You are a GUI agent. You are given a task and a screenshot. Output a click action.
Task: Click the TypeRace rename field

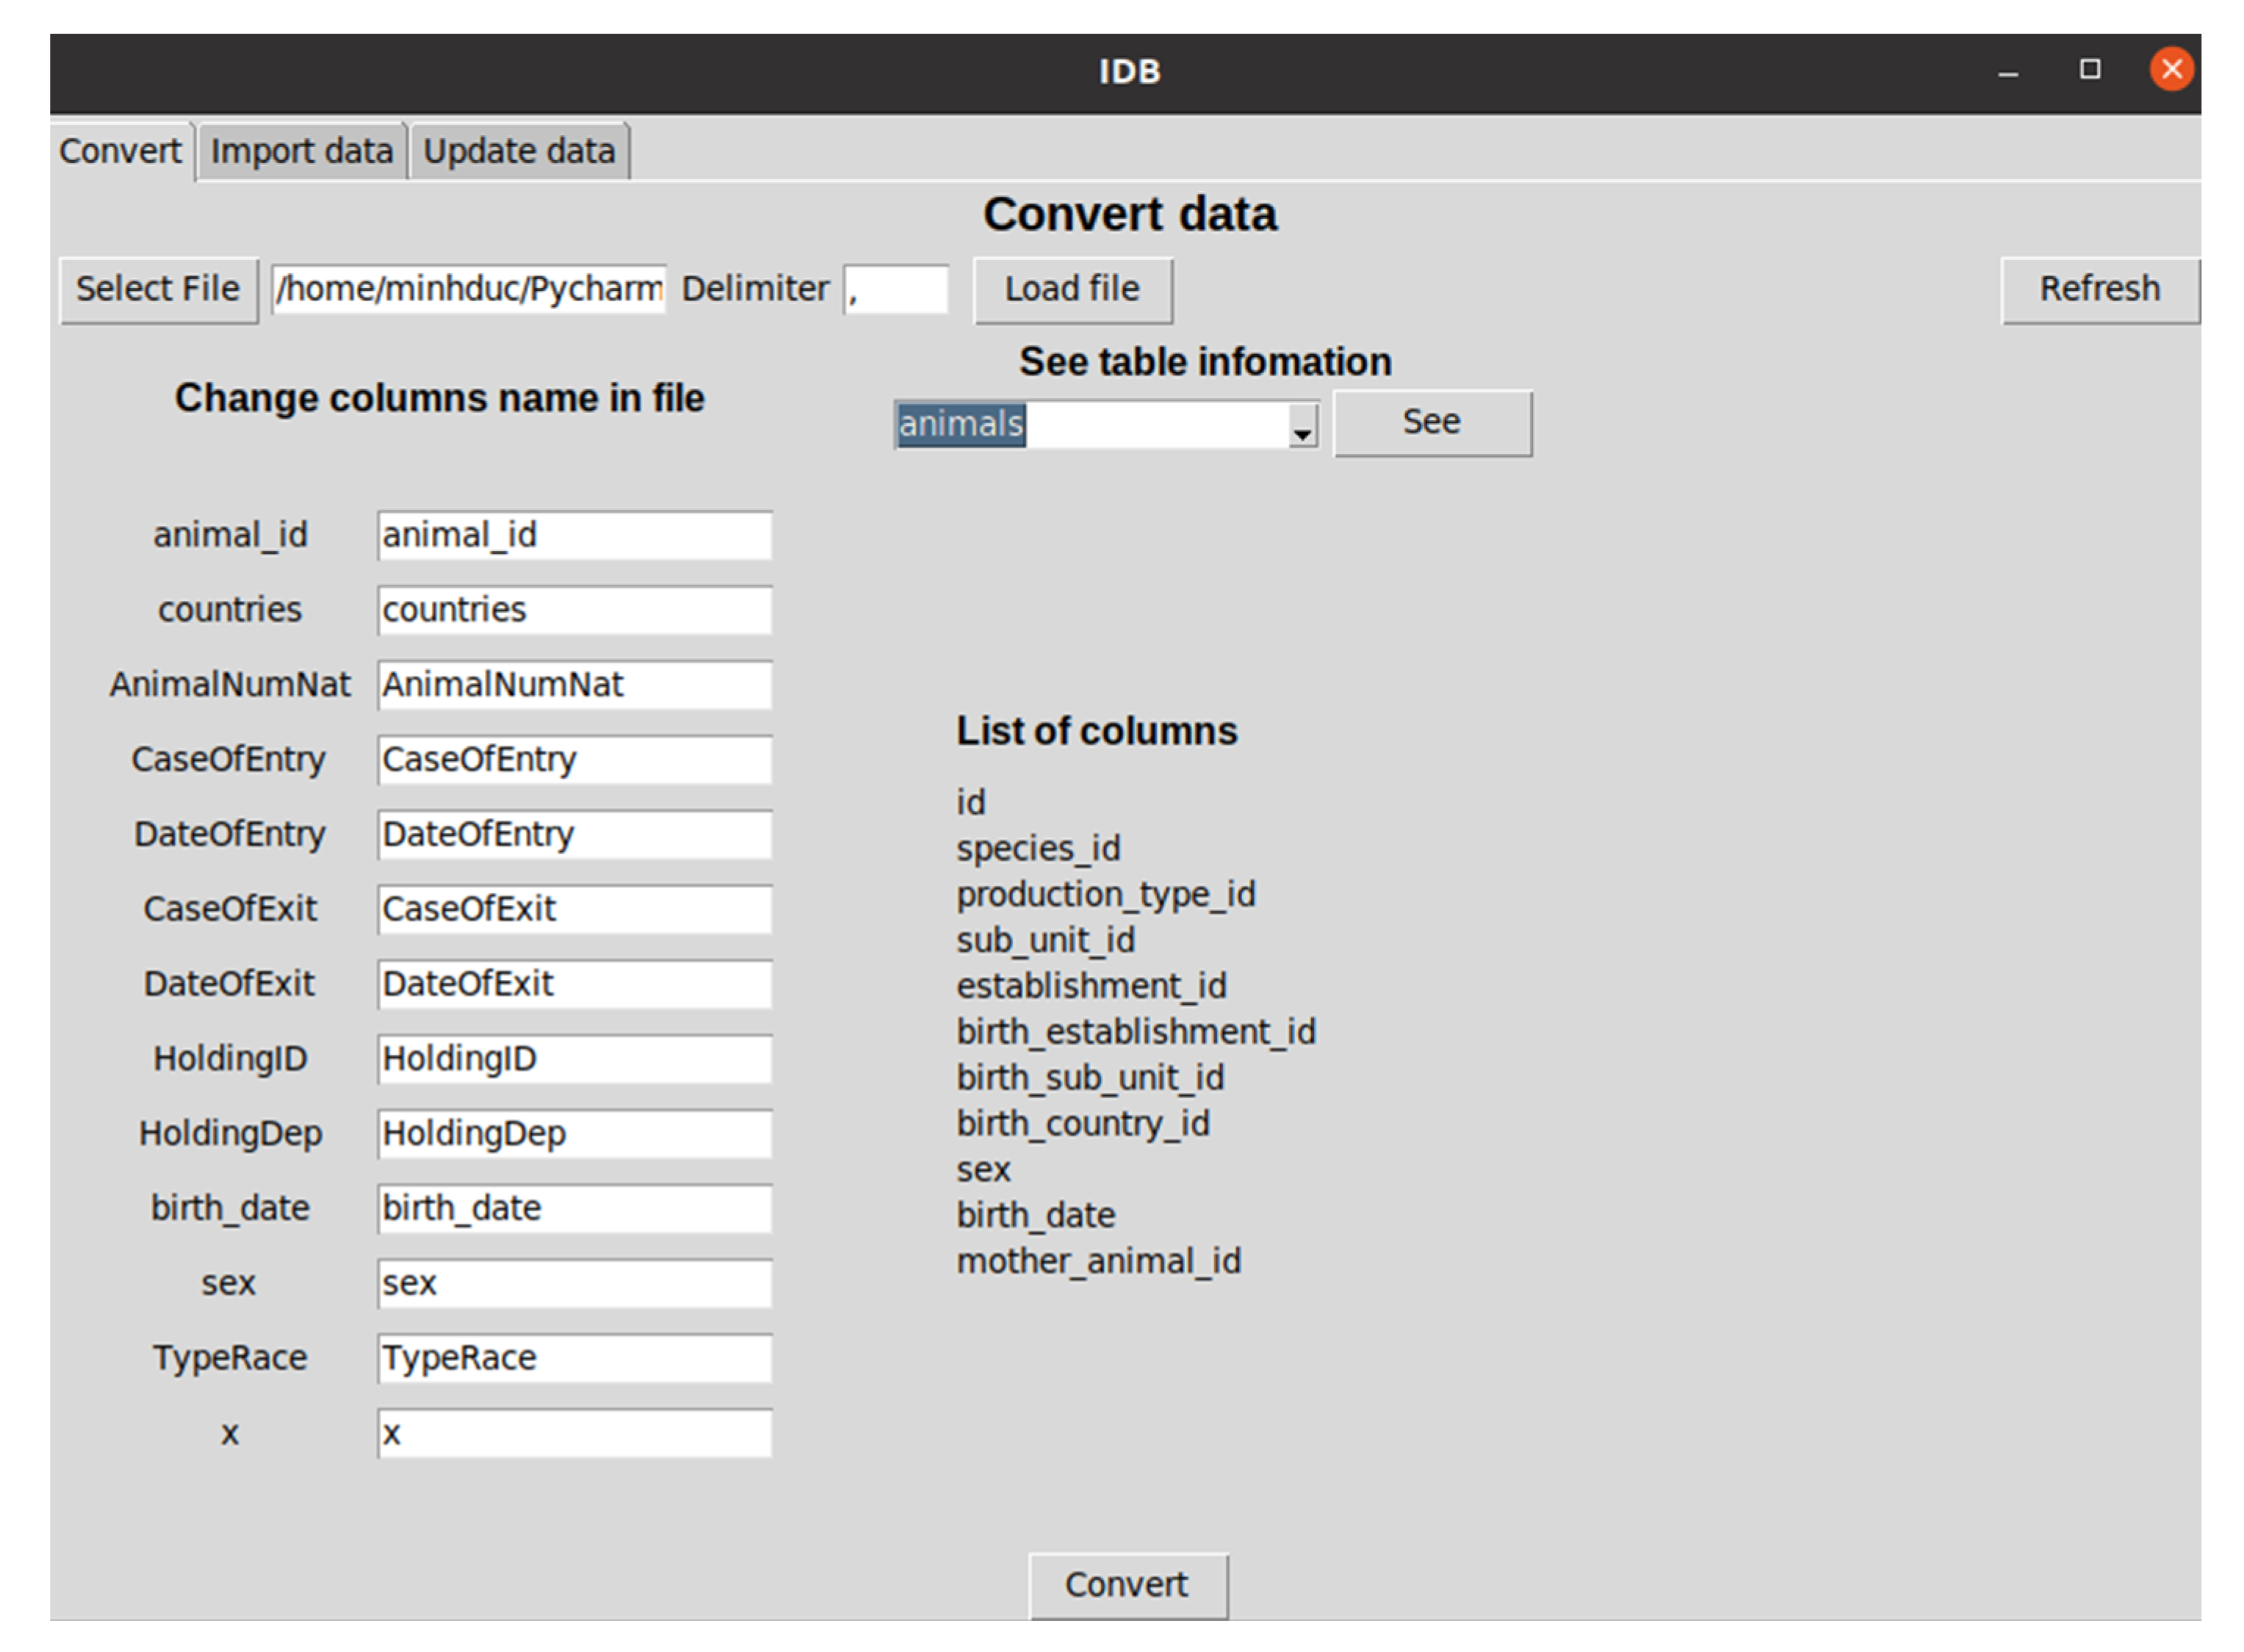(x=574, y=1358)
